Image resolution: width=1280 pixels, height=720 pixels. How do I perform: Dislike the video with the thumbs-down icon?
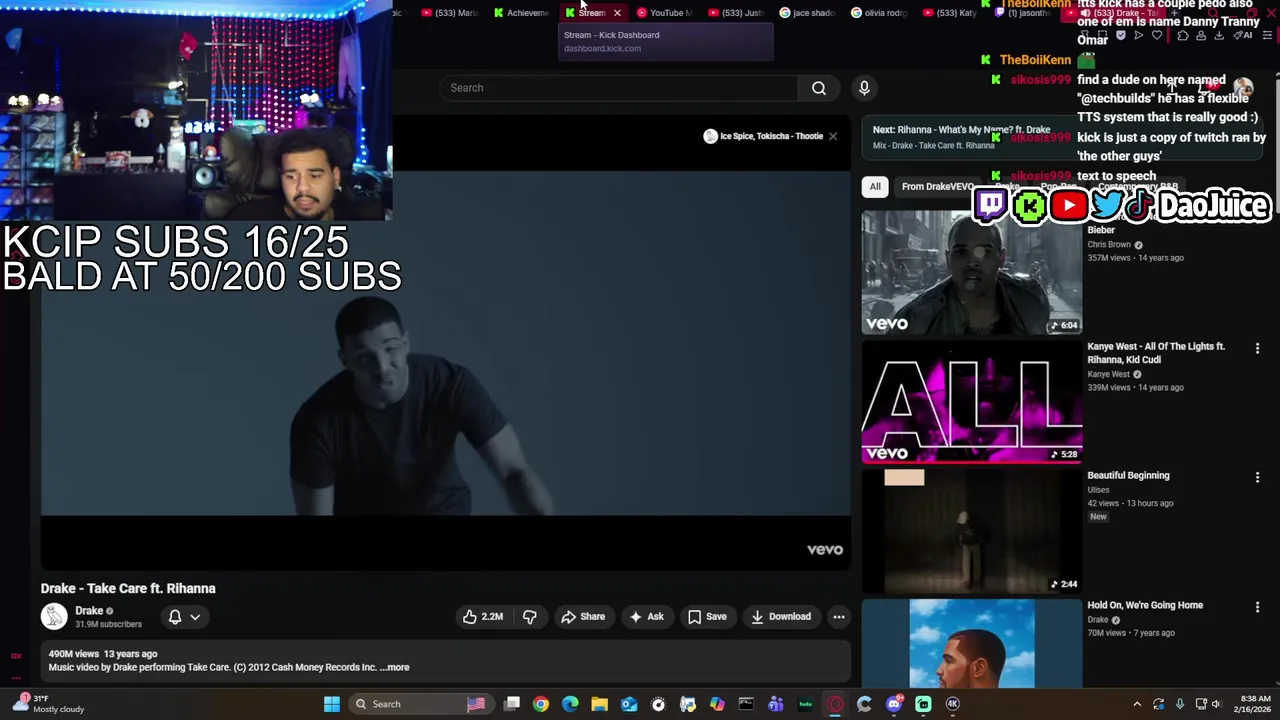[x=530, y=617]
